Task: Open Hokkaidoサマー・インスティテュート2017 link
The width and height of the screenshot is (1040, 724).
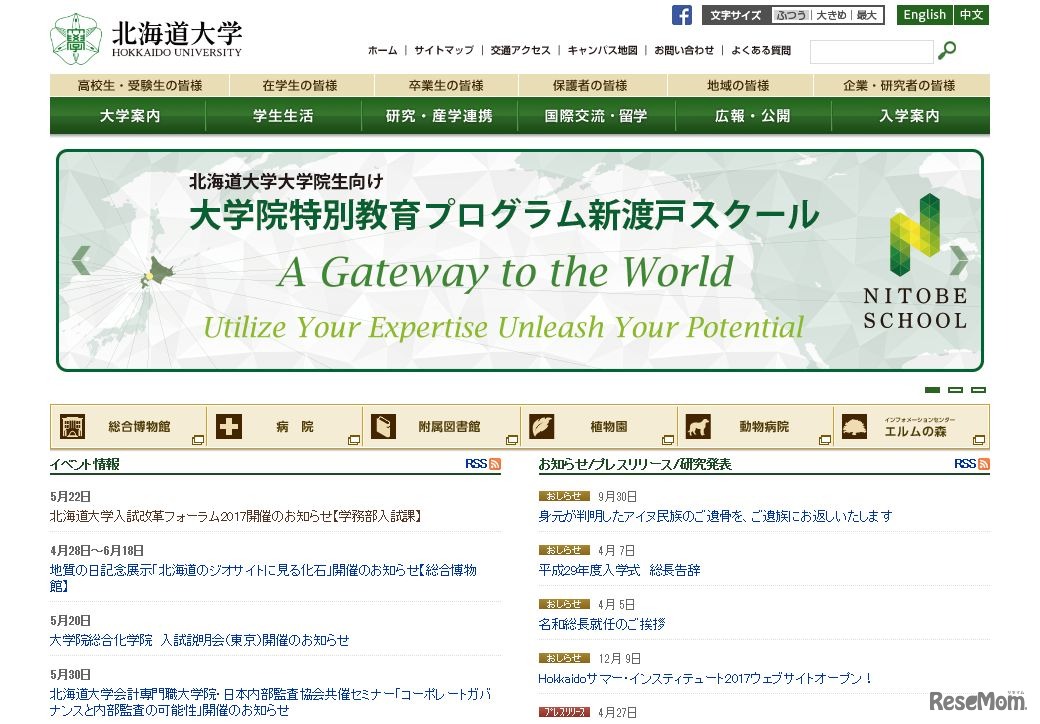Action: click(x=706, y=678)
